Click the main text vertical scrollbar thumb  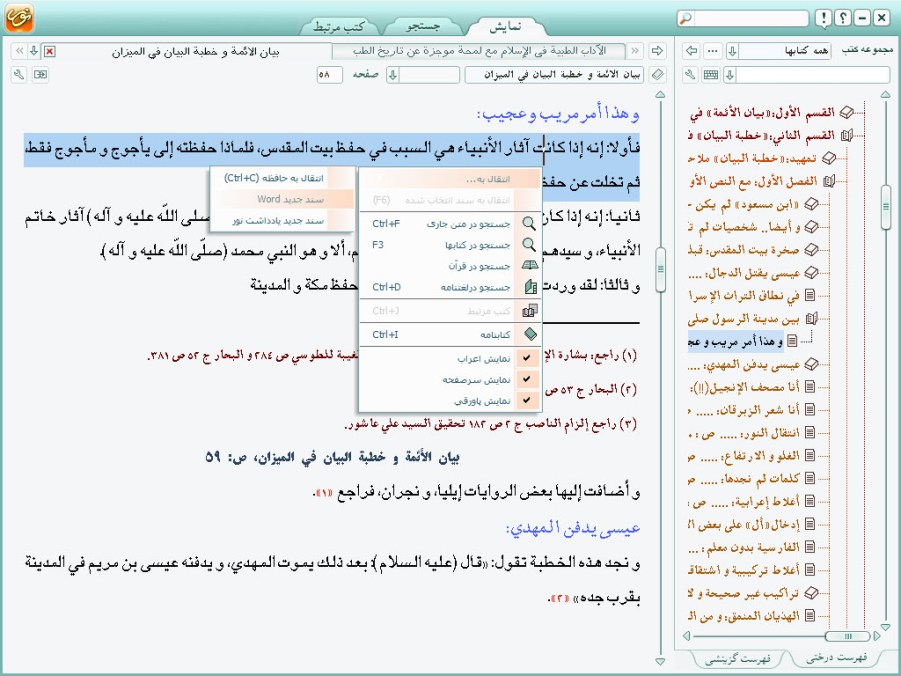[660, 269]
